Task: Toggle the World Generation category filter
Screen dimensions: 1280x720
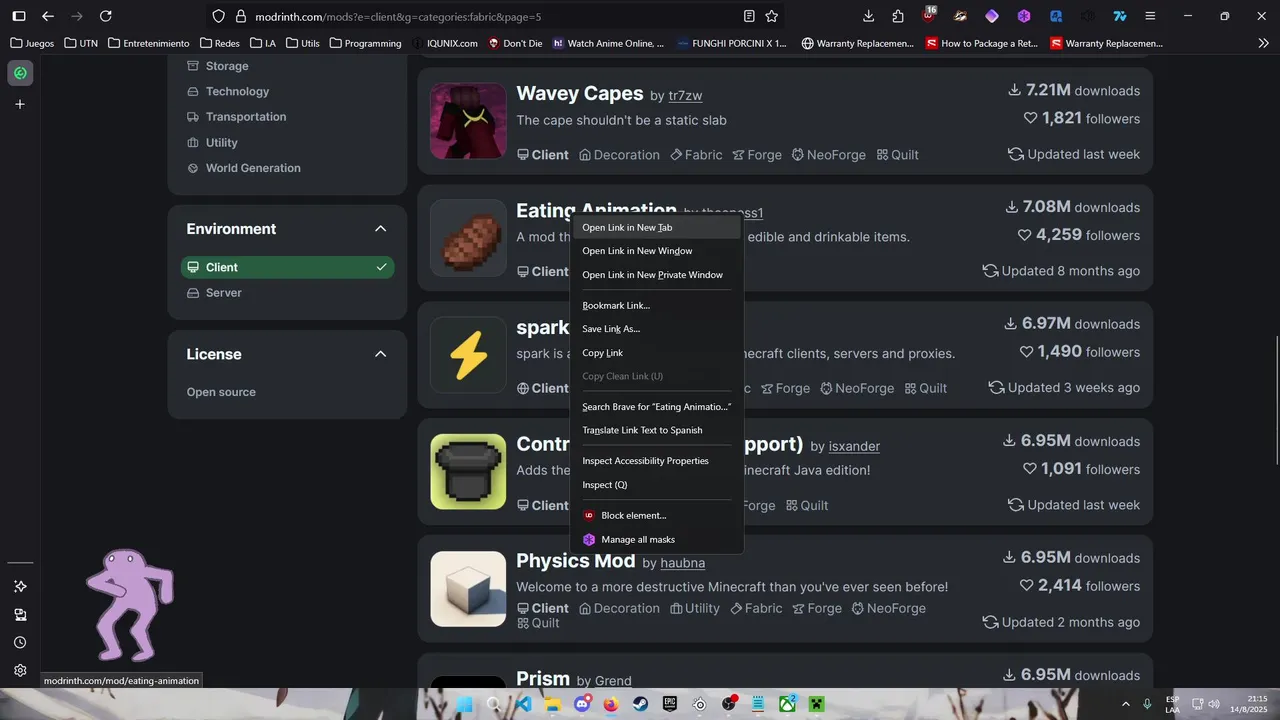Action: [244, 168]
